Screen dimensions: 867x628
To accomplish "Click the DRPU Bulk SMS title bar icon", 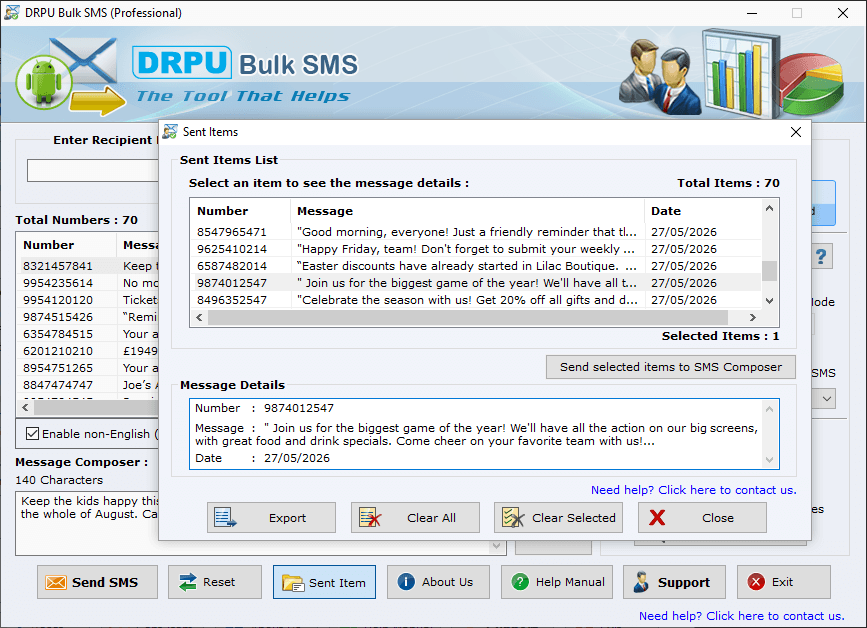I will tap(12, 12).
